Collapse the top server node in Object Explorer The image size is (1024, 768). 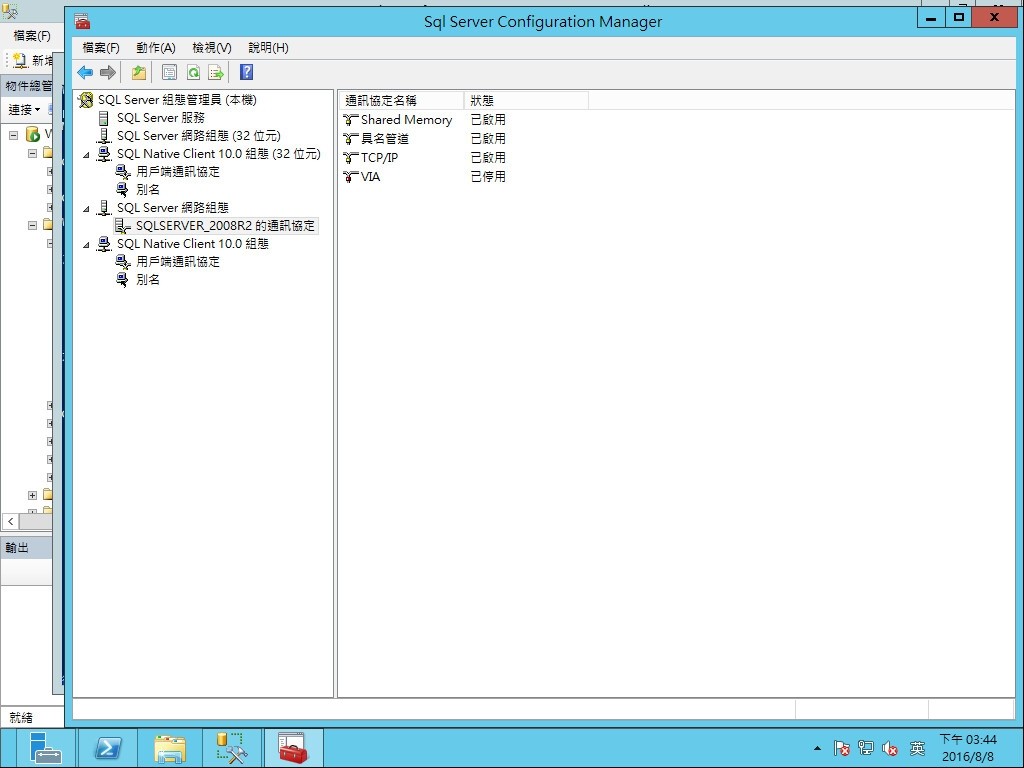[13, 135]
